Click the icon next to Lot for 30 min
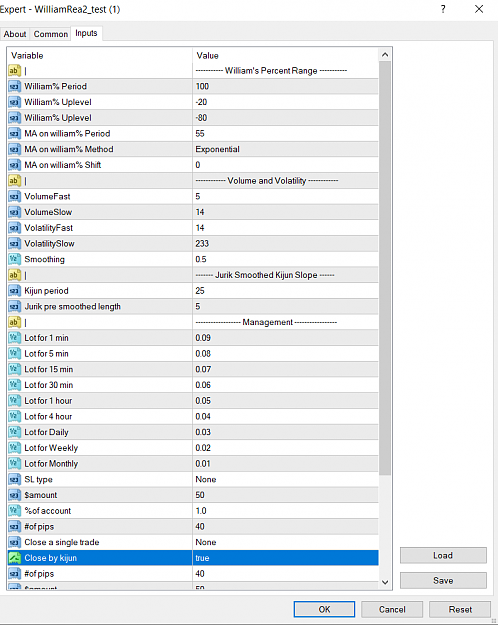The width and height of the screenshot is (498, 625). (x=14, y=385)
